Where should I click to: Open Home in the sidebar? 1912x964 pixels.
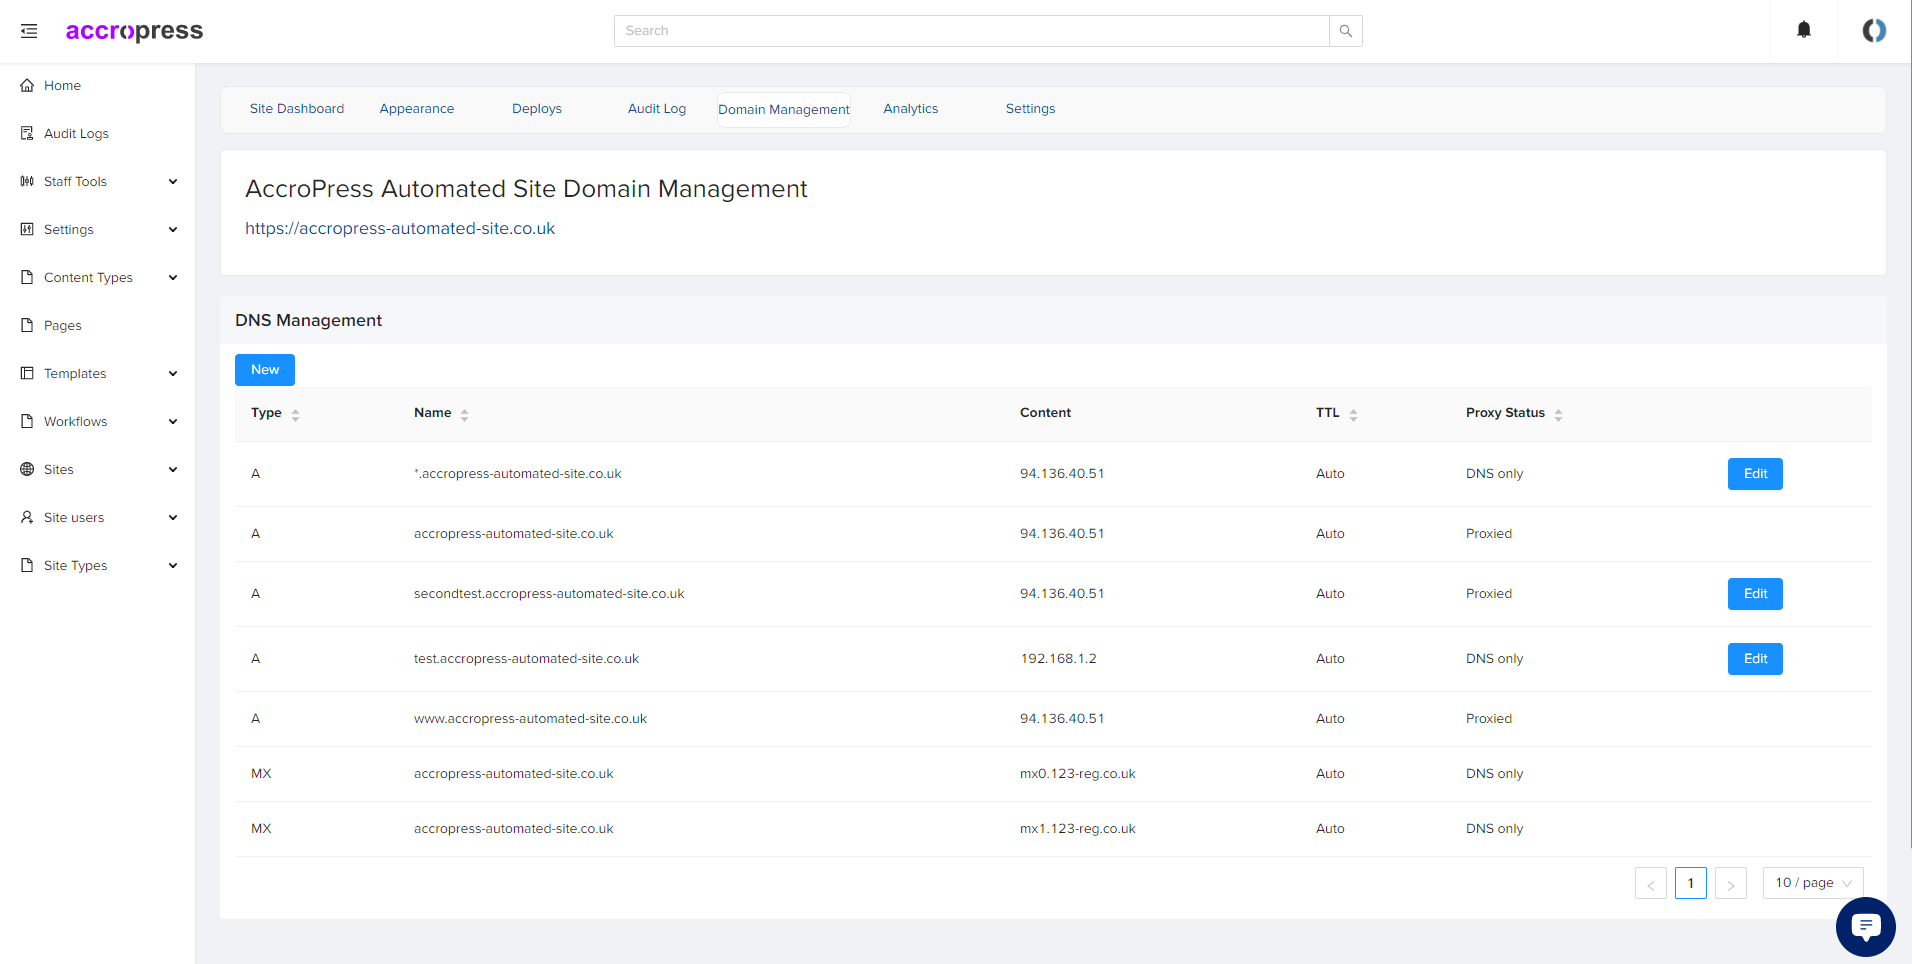pyautogui.click(x=62, y=86)
